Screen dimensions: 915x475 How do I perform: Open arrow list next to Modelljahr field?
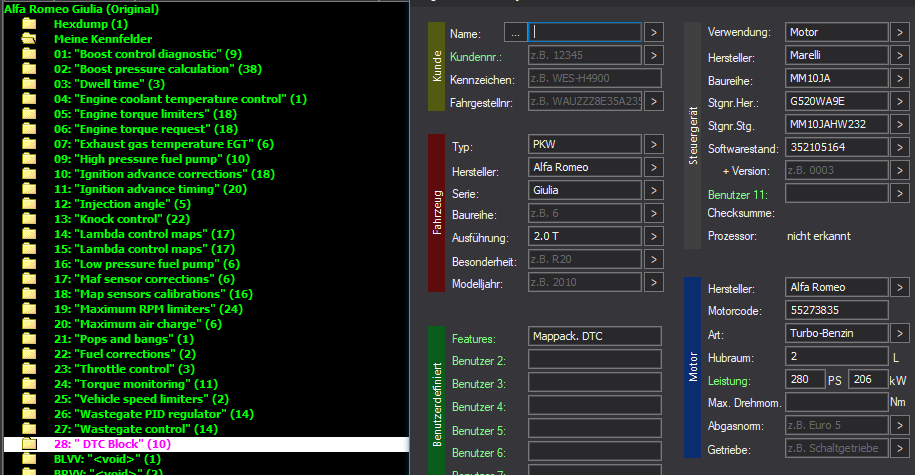(654, 282)
